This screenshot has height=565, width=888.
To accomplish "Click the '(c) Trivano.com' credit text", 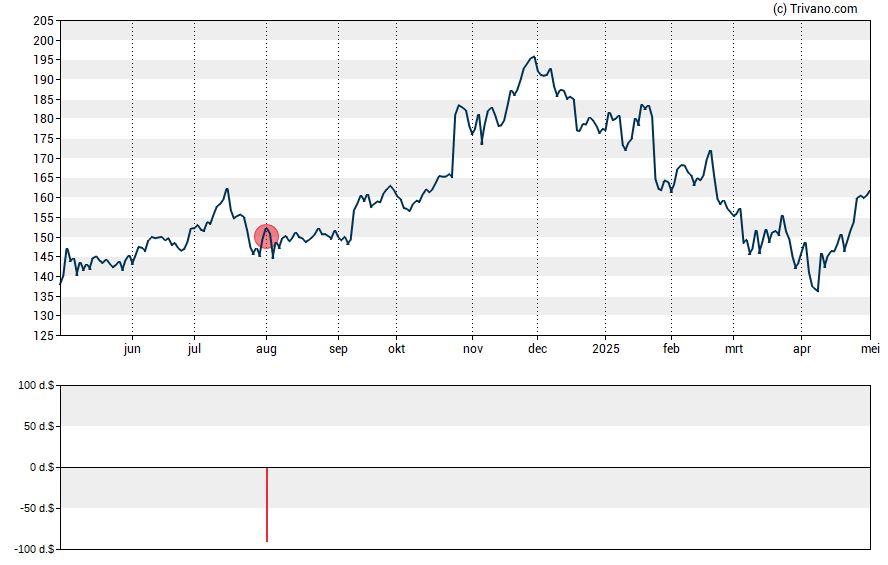I will tap(815, 8).
